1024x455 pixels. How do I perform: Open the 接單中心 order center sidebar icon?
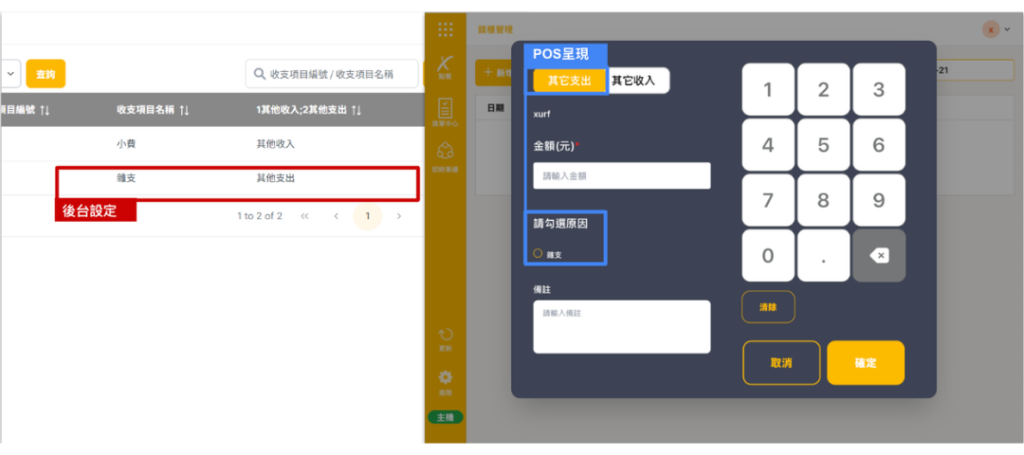pyautogui.click(x=445, y=112)
